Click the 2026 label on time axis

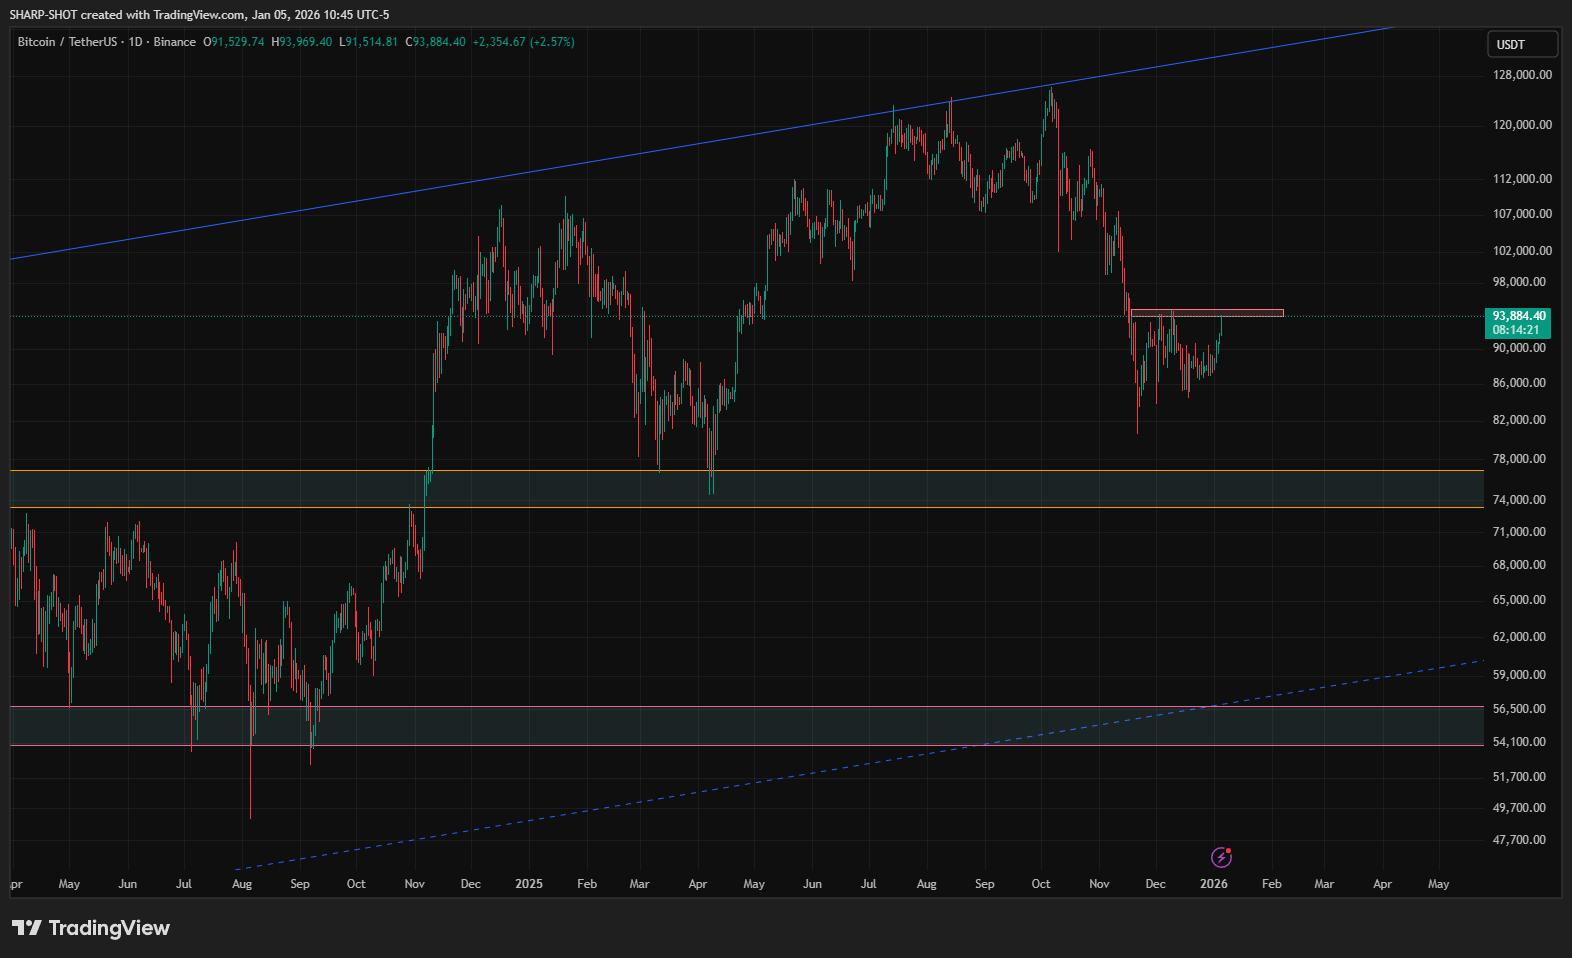click(1214, 884)
